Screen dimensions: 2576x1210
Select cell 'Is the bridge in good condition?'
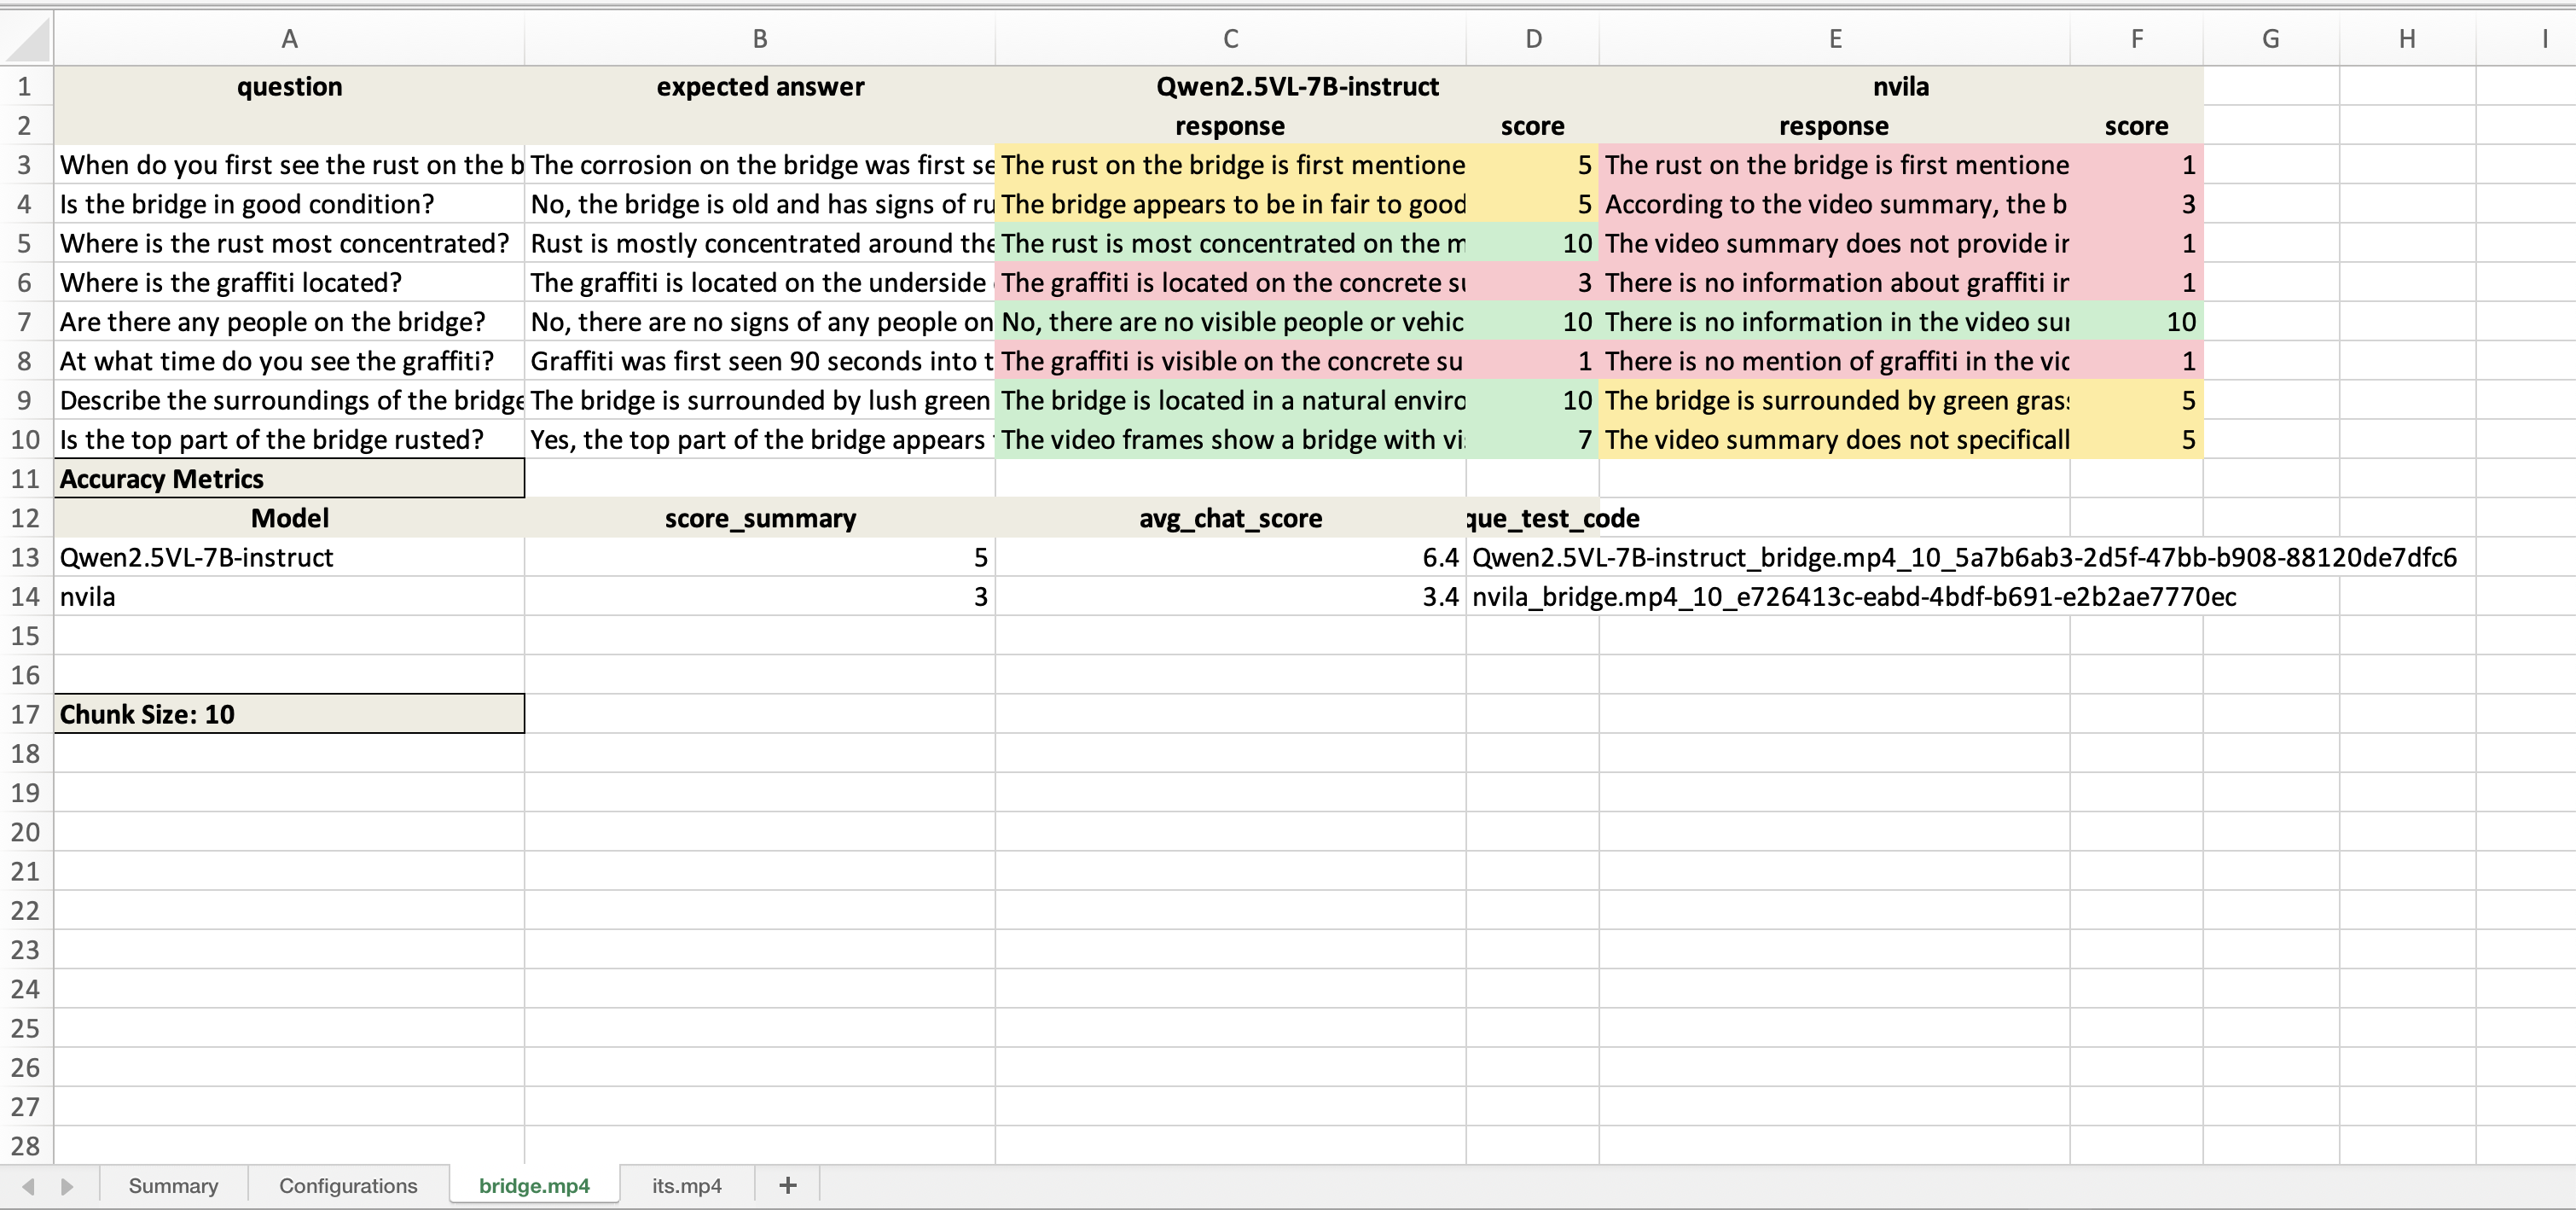pos(289,204)
